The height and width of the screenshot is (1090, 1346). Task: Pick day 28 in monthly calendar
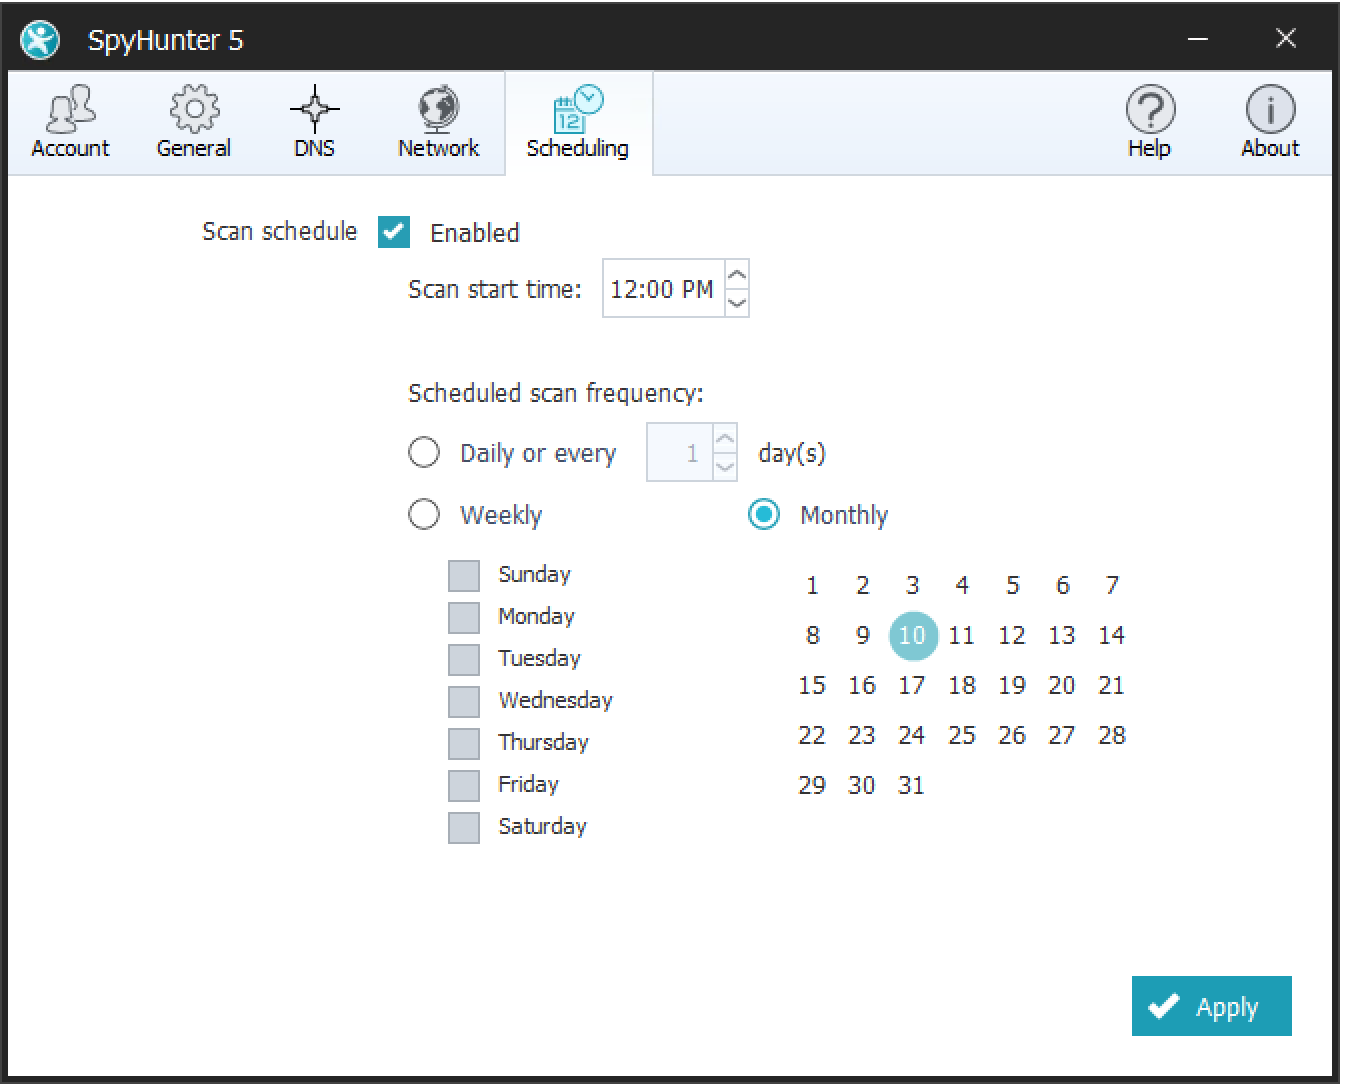pos(1112,735)
